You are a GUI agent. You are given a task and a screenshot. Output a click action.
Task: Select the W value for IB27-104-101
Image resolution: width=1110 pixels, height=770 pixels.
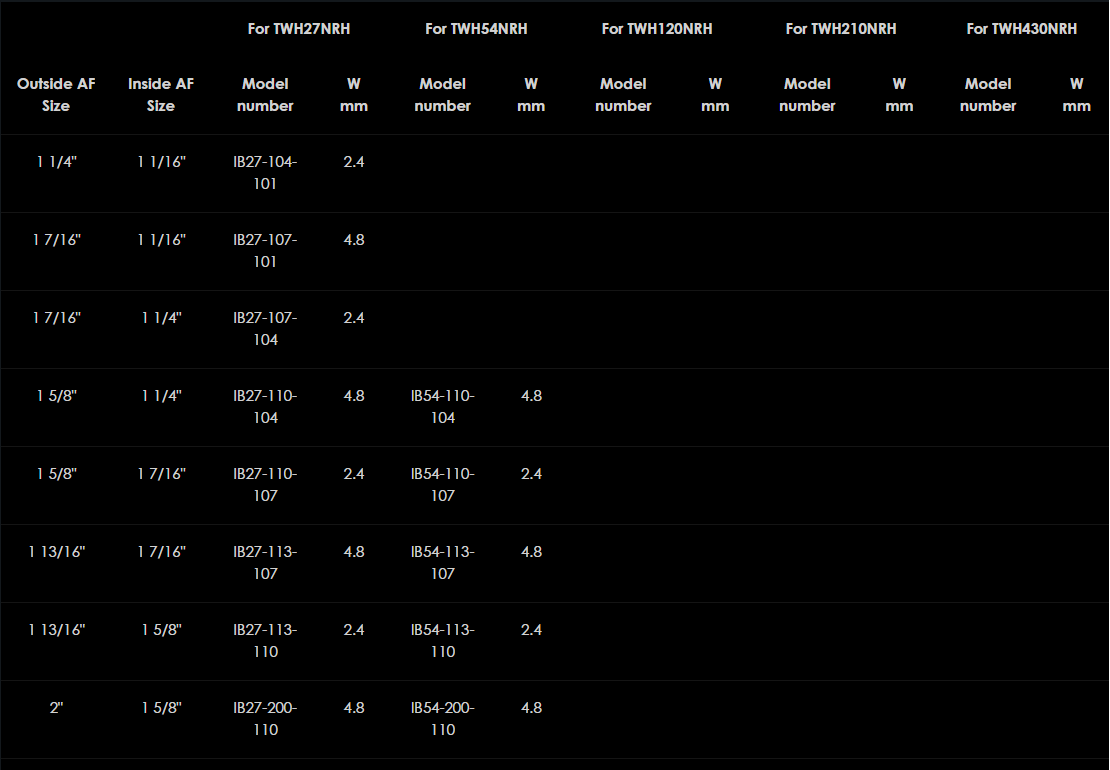point(354,162)
